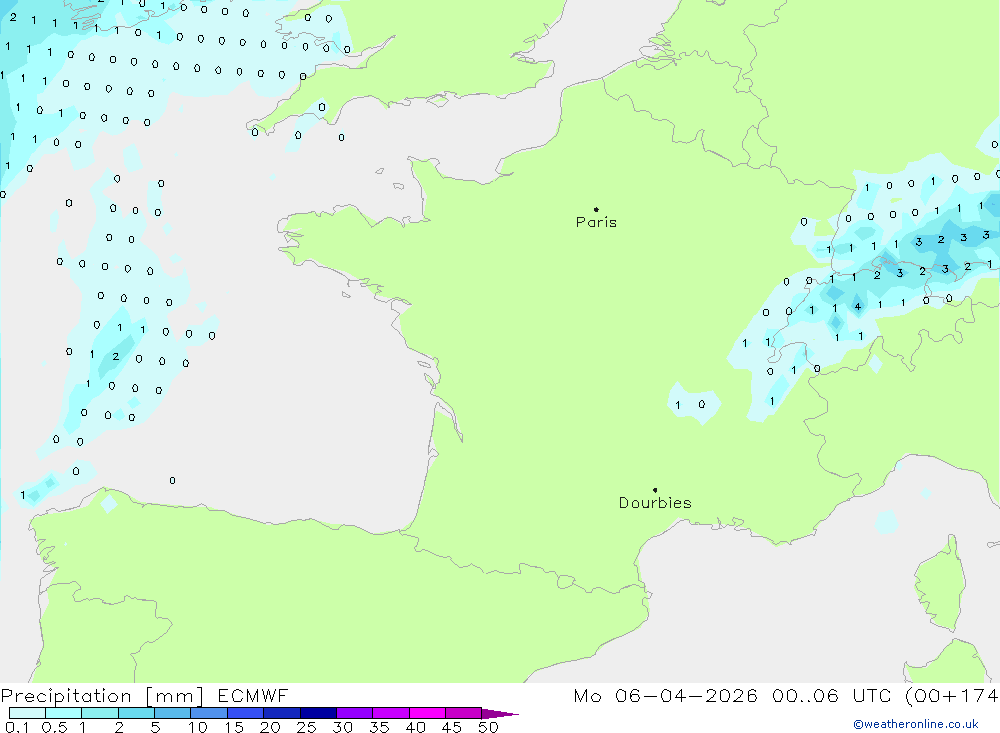Viewport: 1000px width, 733px height.
Task: Select the dot marker above Paris
Action: point(596,209)
